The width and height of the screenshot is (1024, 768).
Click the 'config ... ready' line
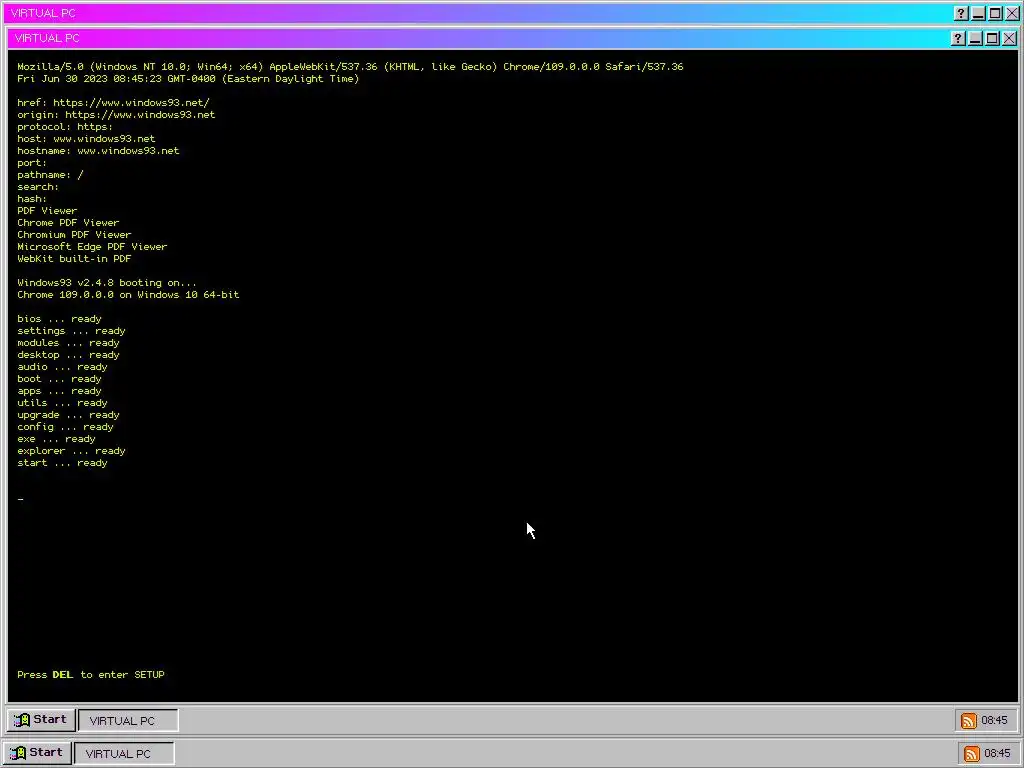[x=65, y=427]
